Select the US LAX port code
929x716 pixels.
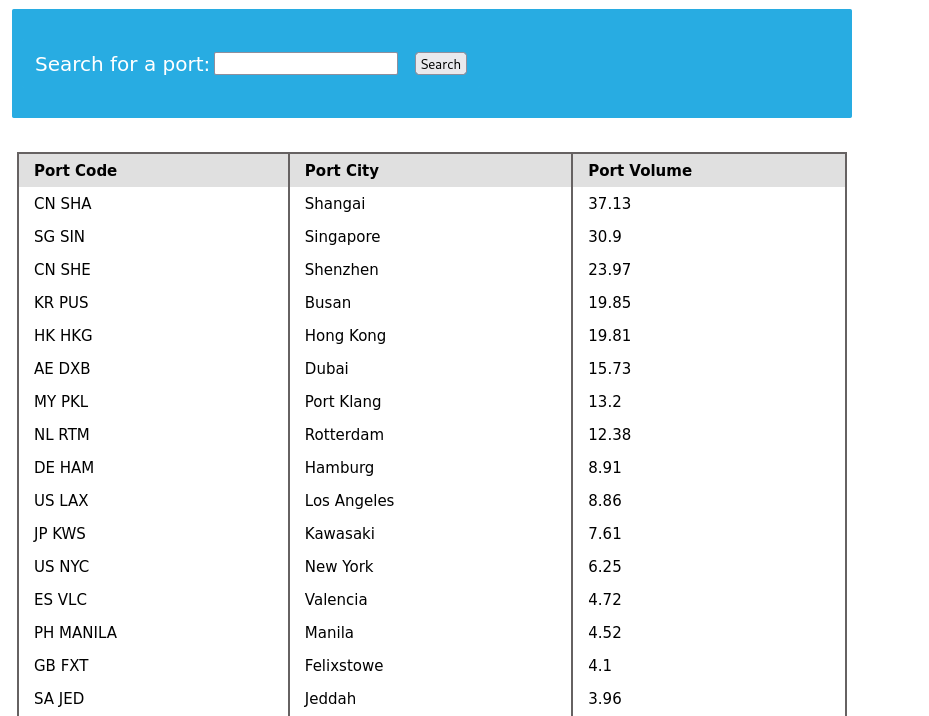[x=61, y=501]
